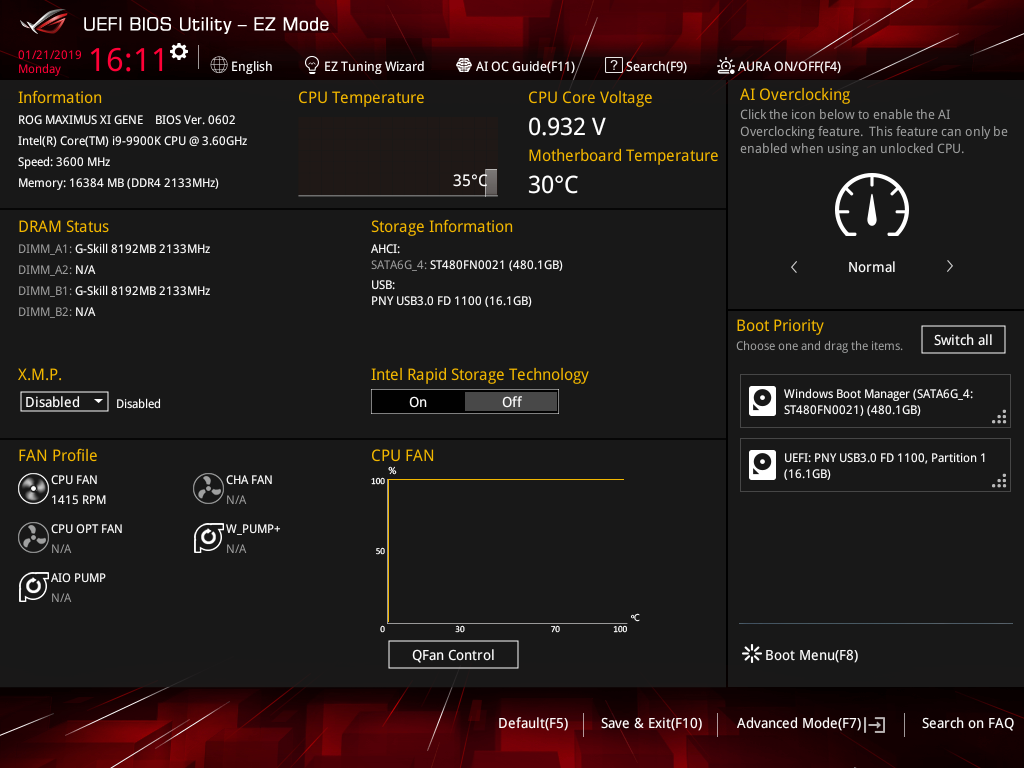Click the Search question mark icon

(x=613, y=65)
